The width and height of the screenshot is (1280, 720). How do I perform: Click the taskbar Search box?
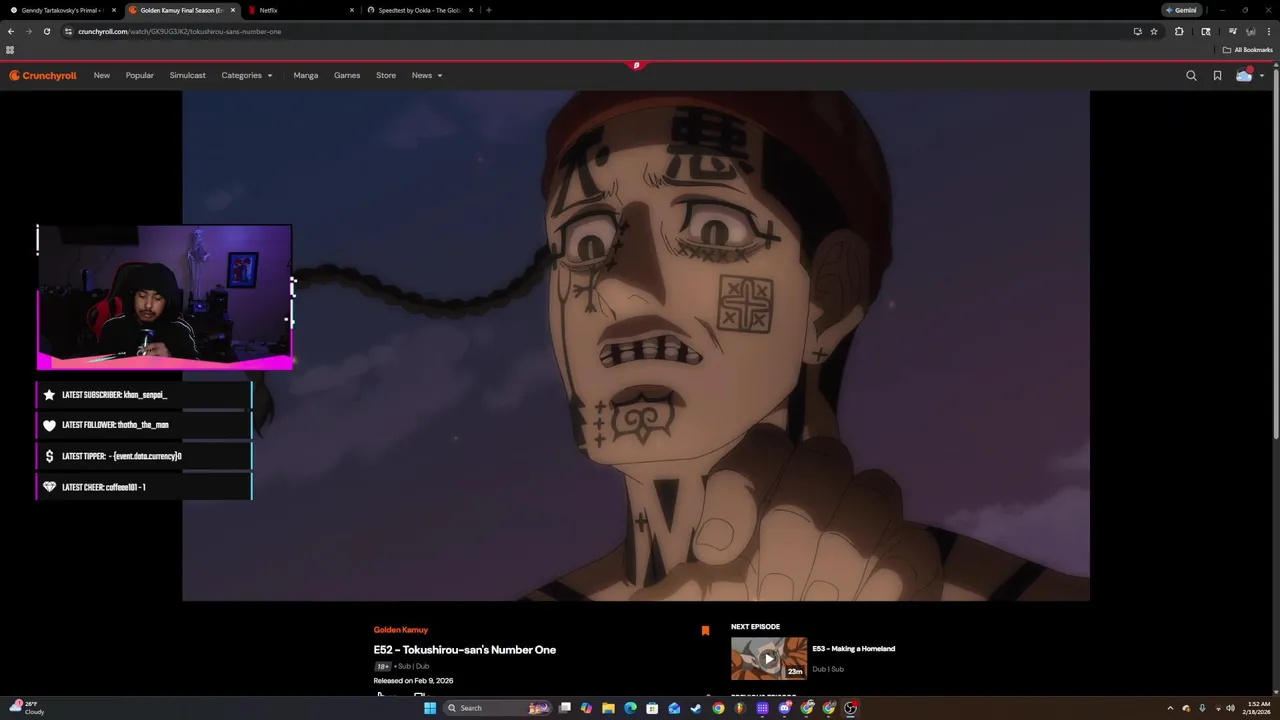[497, 708]
